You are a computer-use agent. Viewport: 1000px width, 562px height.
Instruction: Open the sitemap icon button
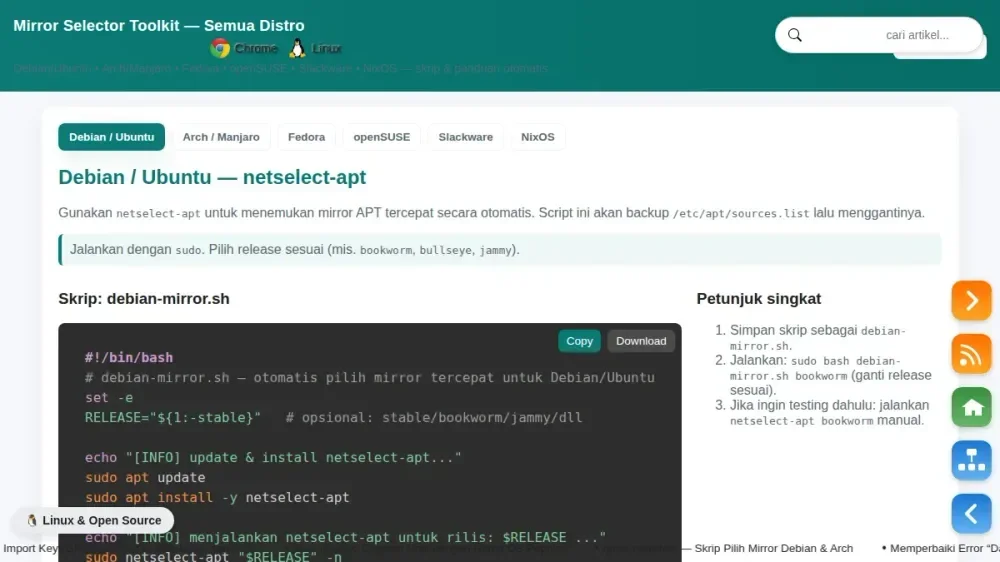tap(971, 460)
